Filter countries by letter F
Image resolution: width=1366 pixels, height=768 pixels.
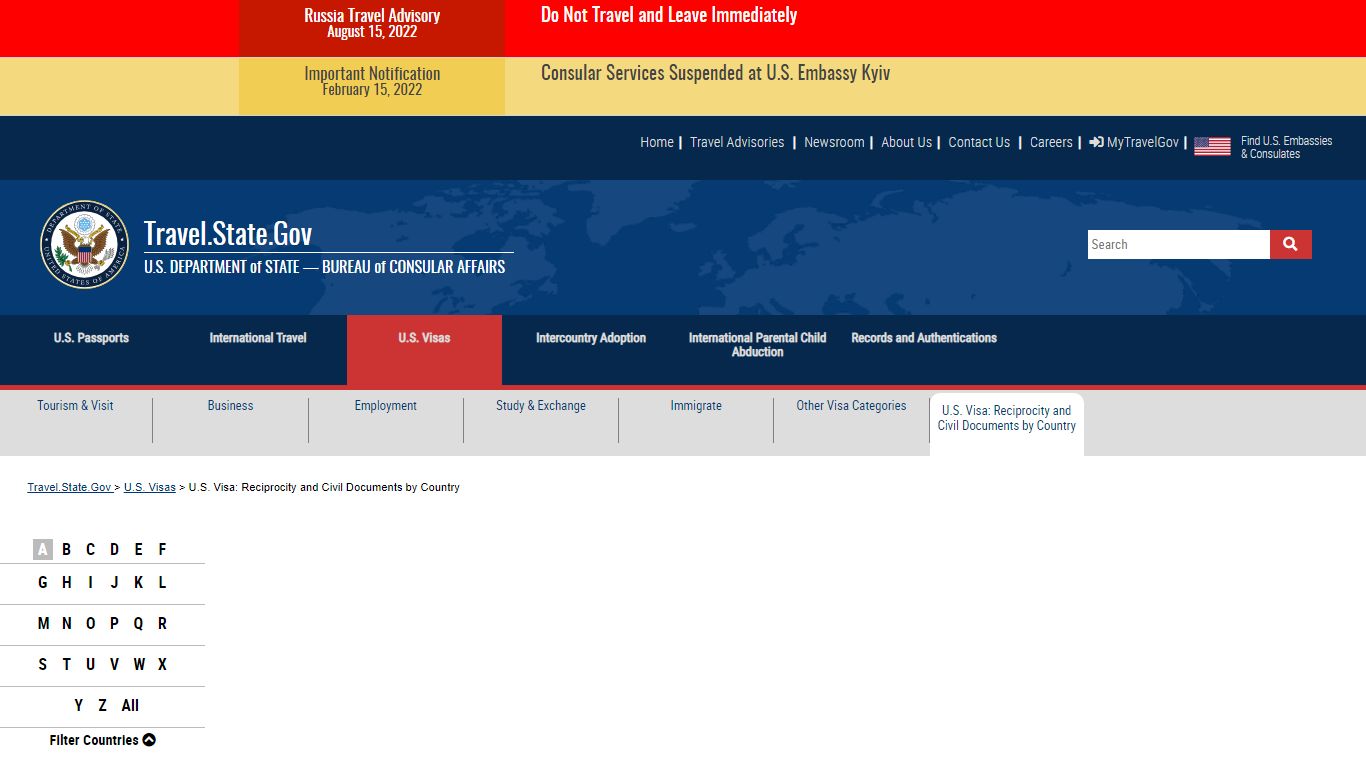coord(162,549)
